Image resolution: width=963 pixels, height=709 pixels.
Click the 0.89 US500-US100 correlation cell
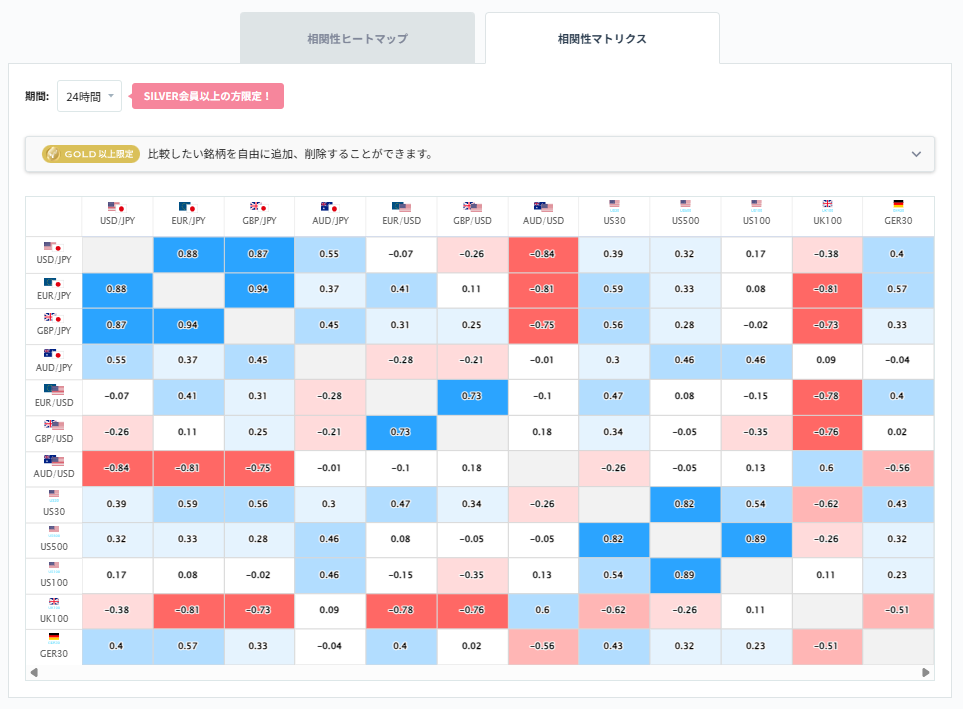tap(756, 538)
